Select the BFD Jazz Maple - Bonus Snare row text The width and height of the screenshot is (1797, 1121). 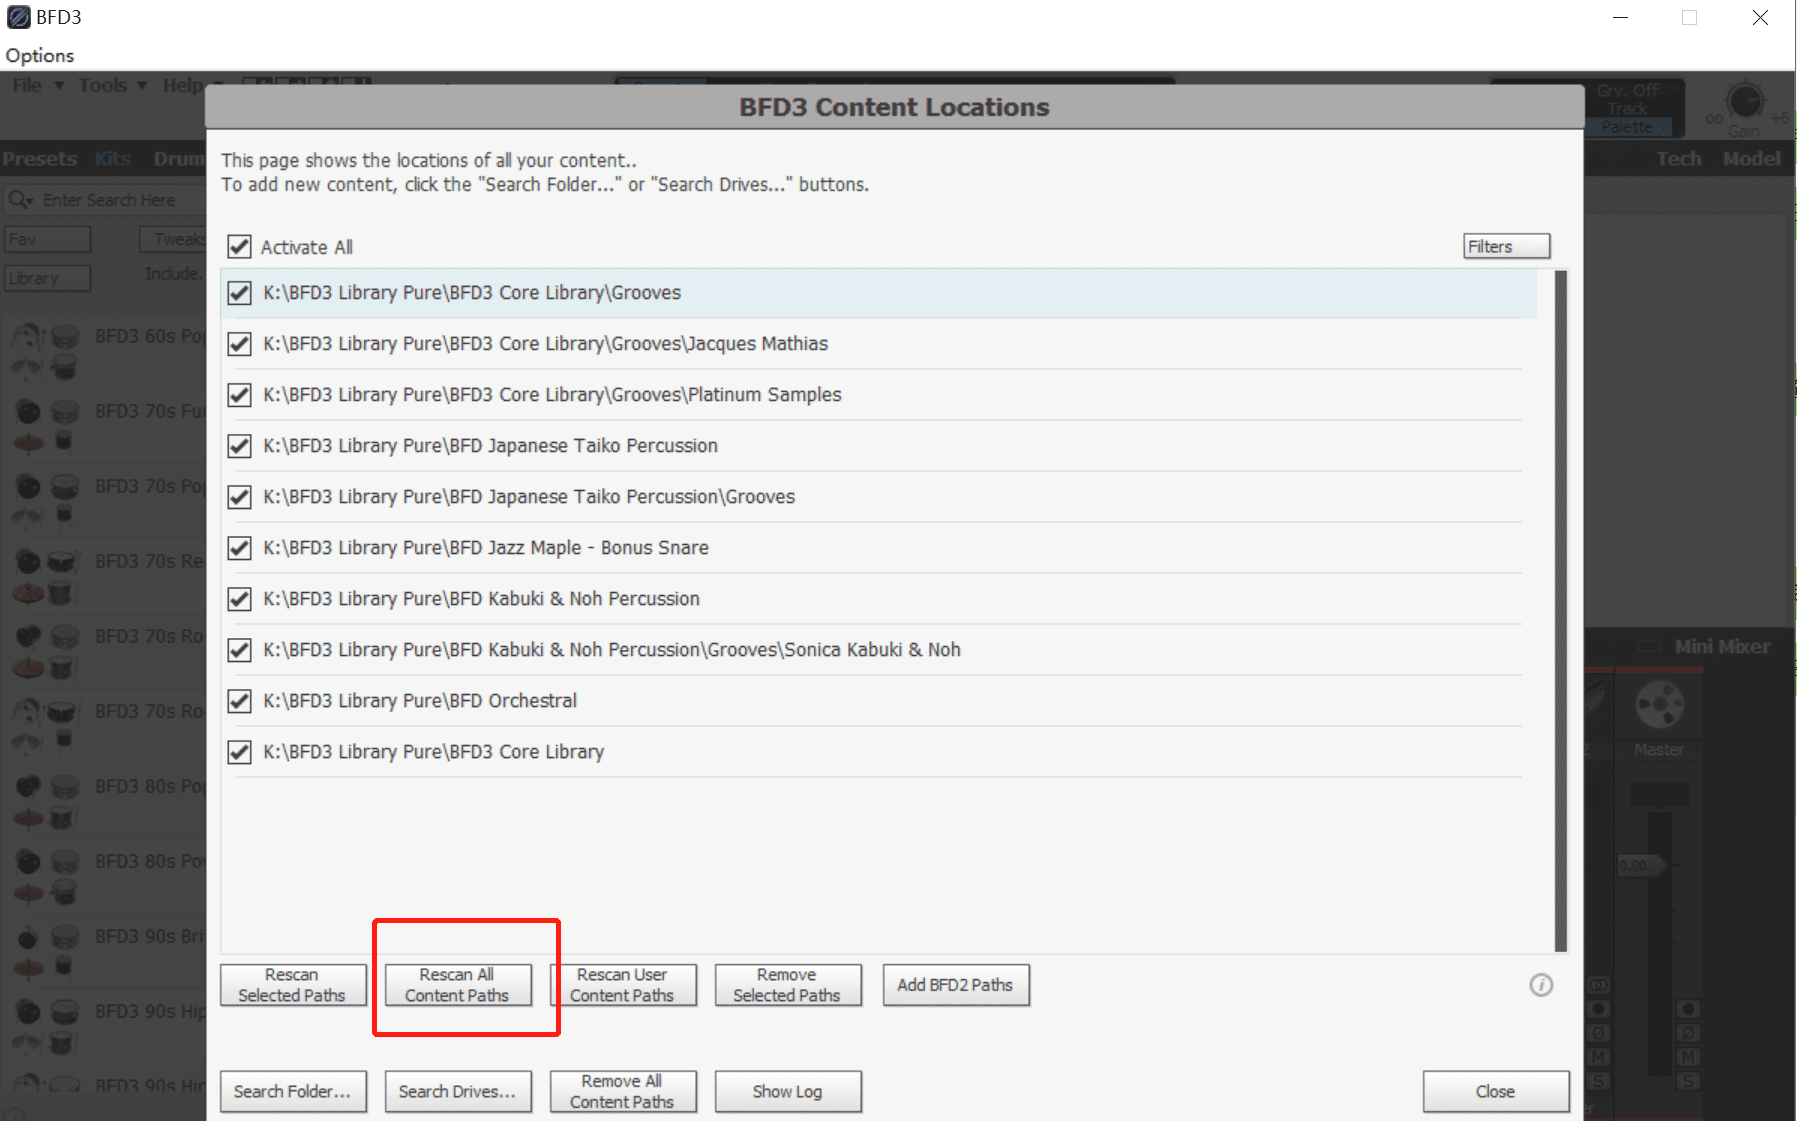point(486,548)
